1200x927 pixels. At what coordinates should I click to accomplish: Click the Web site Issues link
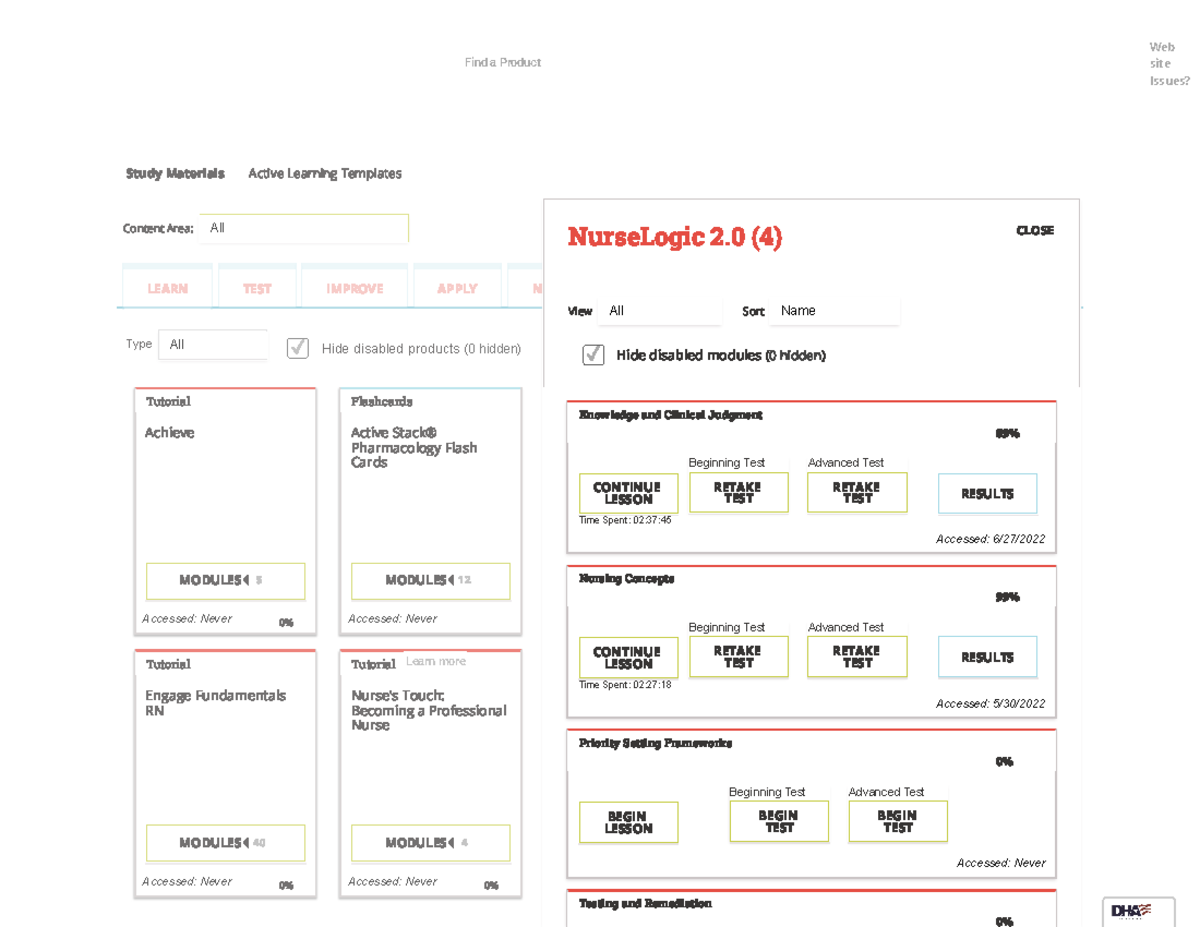tap(1168, 64)
